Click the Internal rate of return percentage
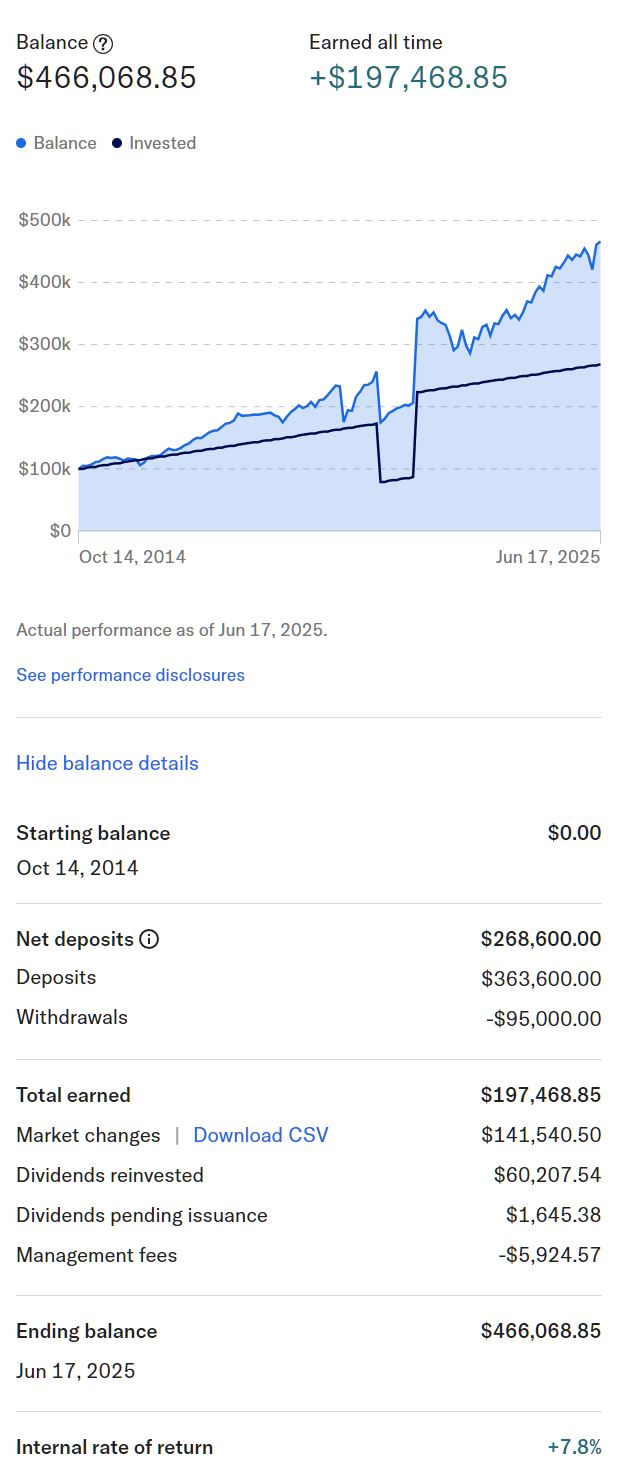The width and height of the screenshot is (626, 1472). point(574,1447)
